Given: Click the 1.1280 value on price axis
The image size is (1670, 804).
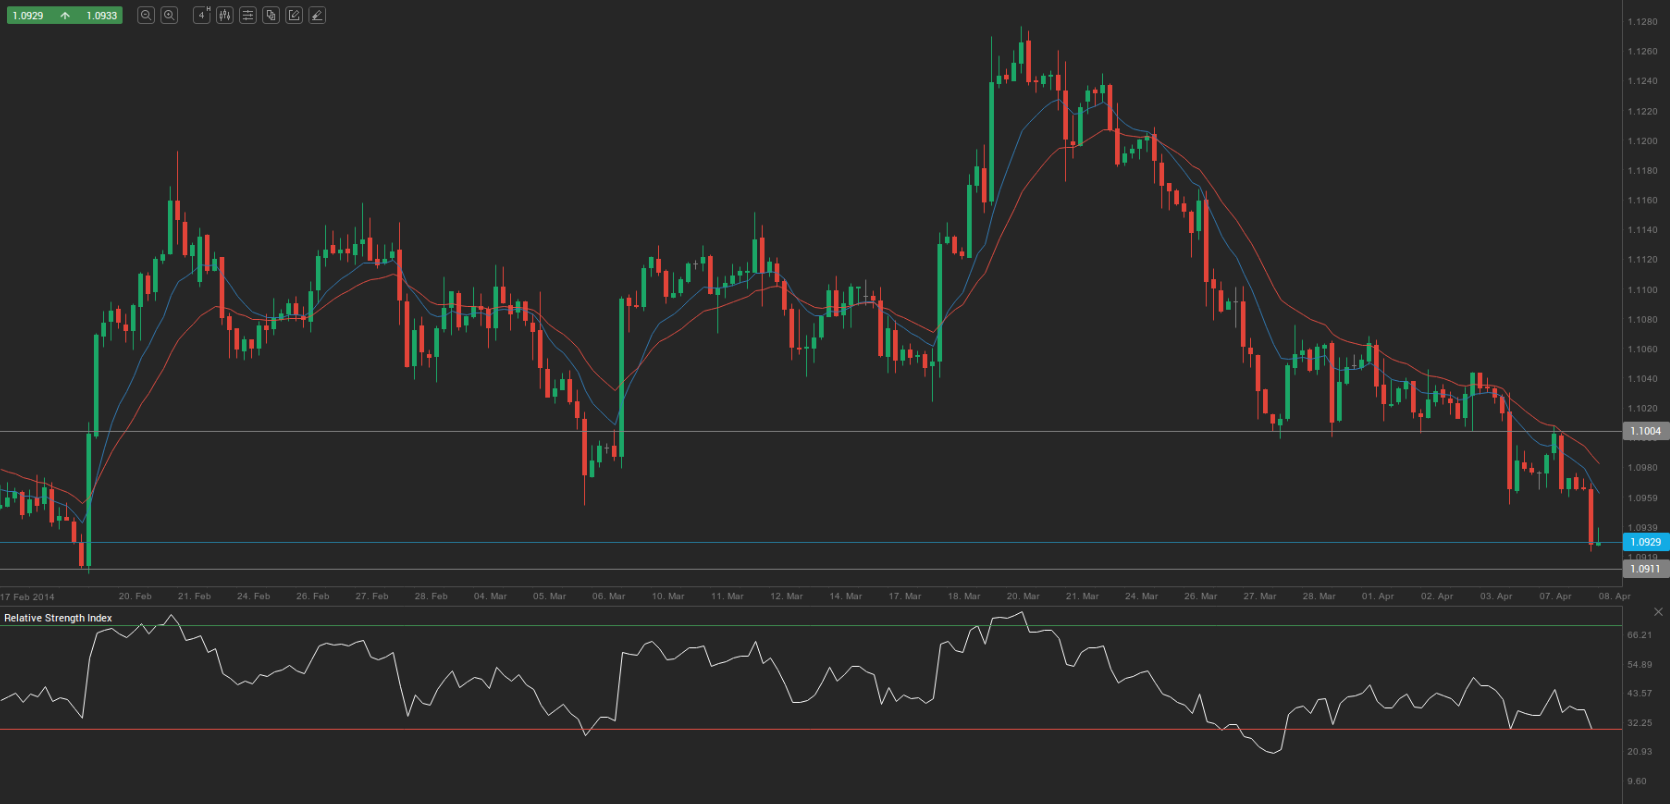Looking at the screenshot, I should click(1642, 22).
